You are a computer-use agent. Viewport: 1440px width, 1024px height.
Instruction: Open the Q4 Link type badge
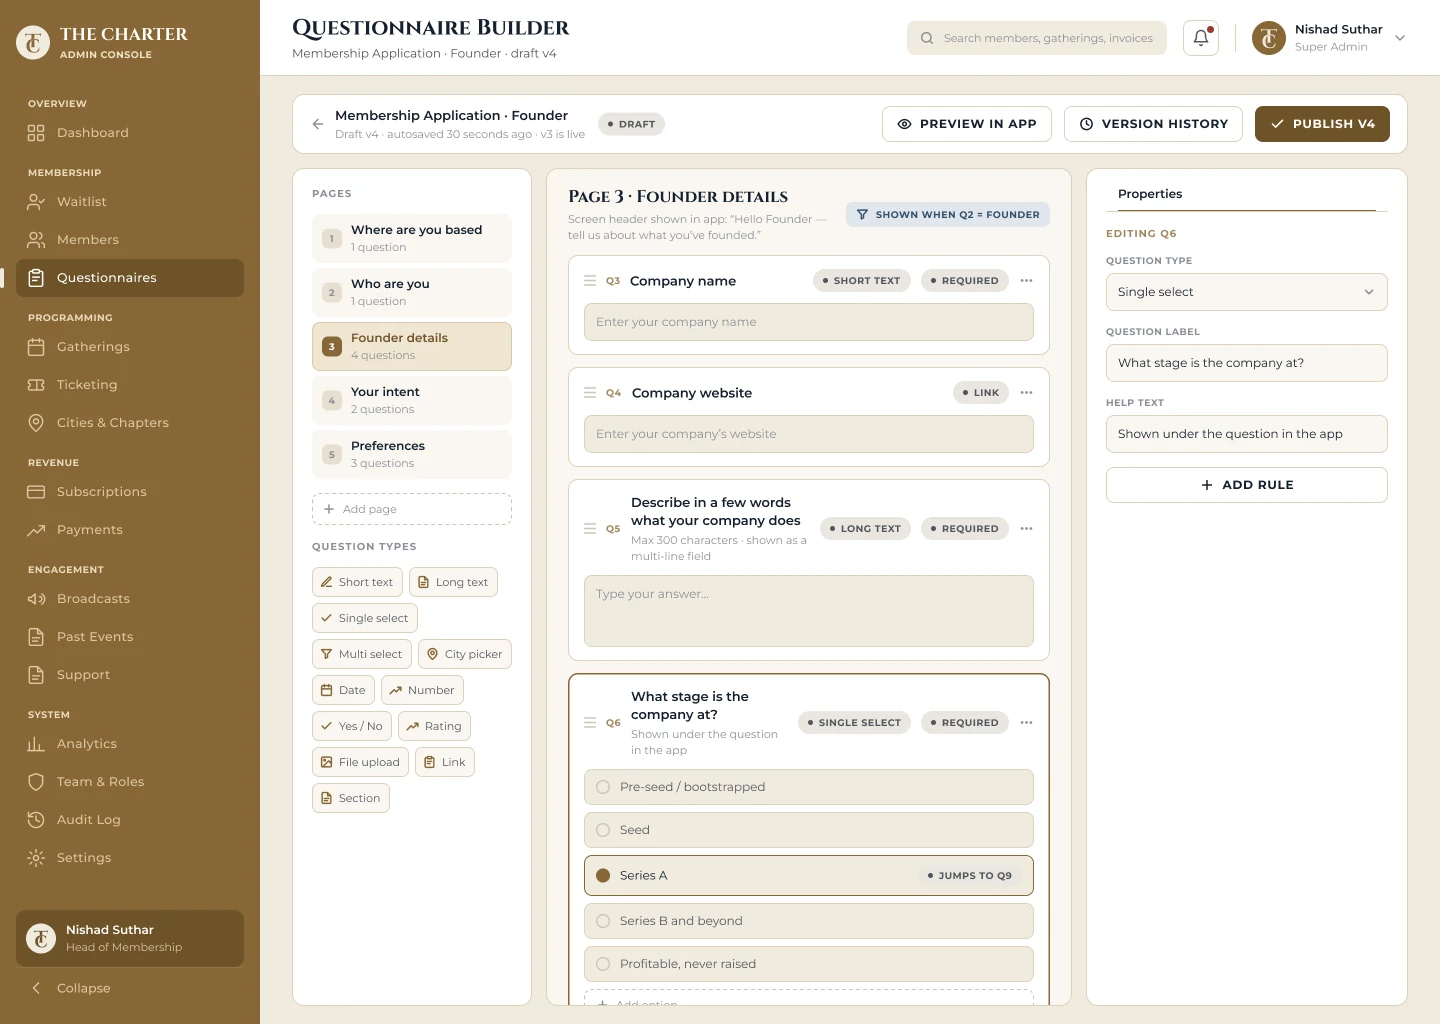[981, 393]
